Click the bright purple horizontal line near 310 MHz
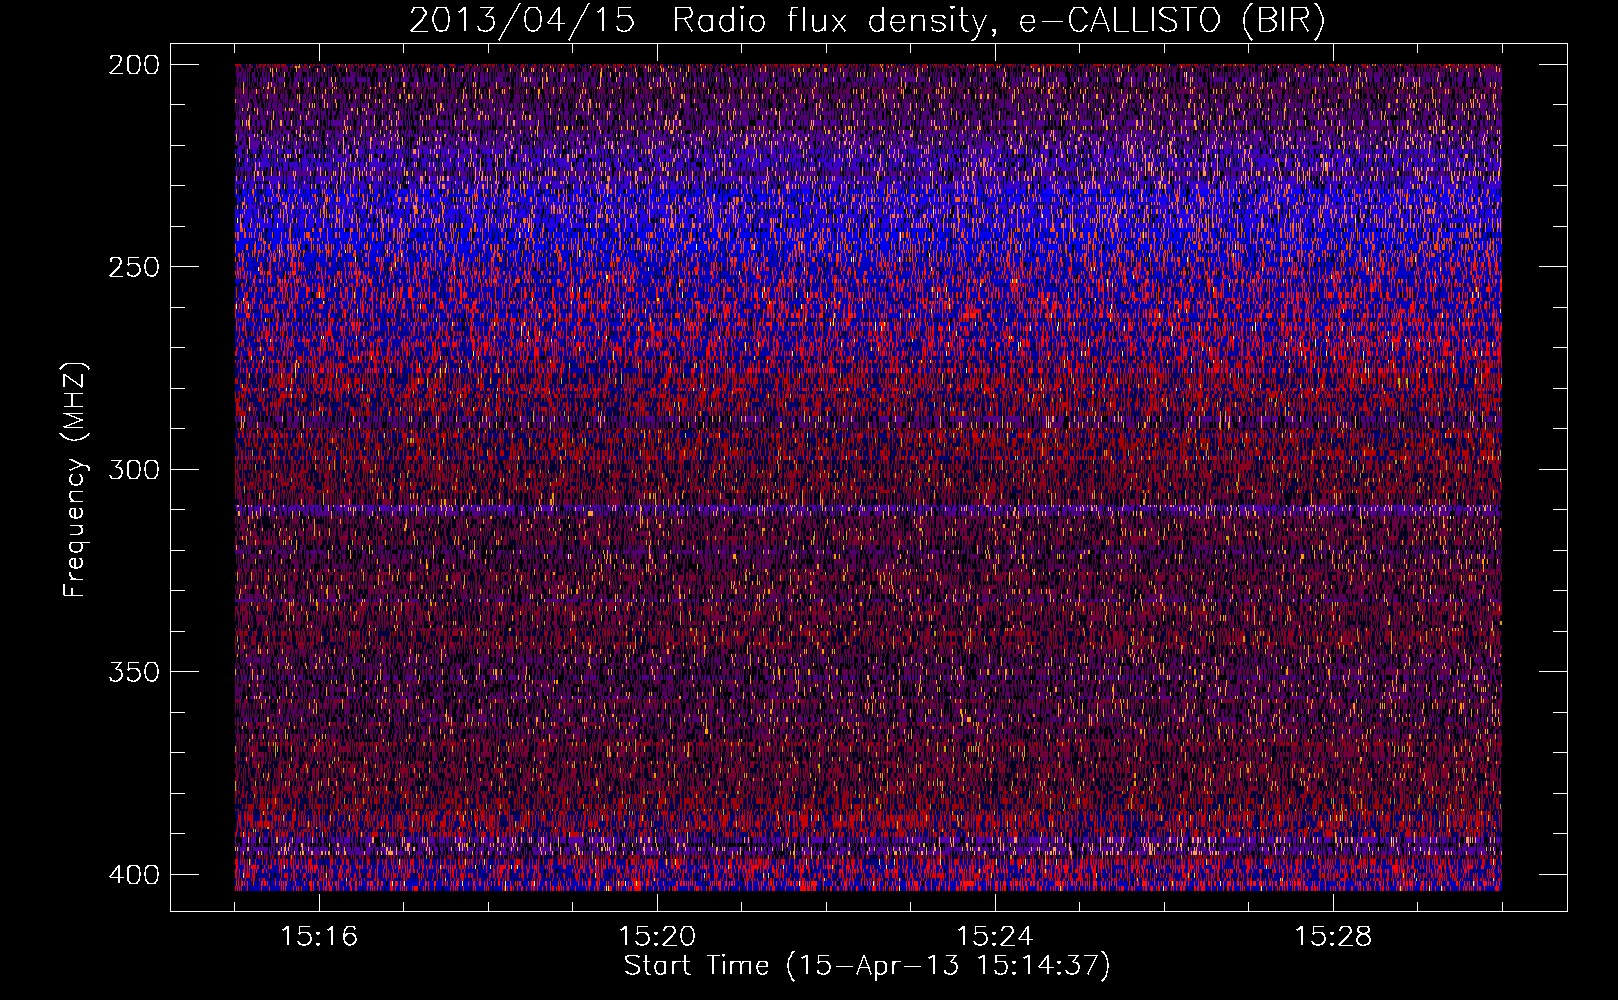The height and width of the screenshot is (1000, 1618). tap(868, 509)
